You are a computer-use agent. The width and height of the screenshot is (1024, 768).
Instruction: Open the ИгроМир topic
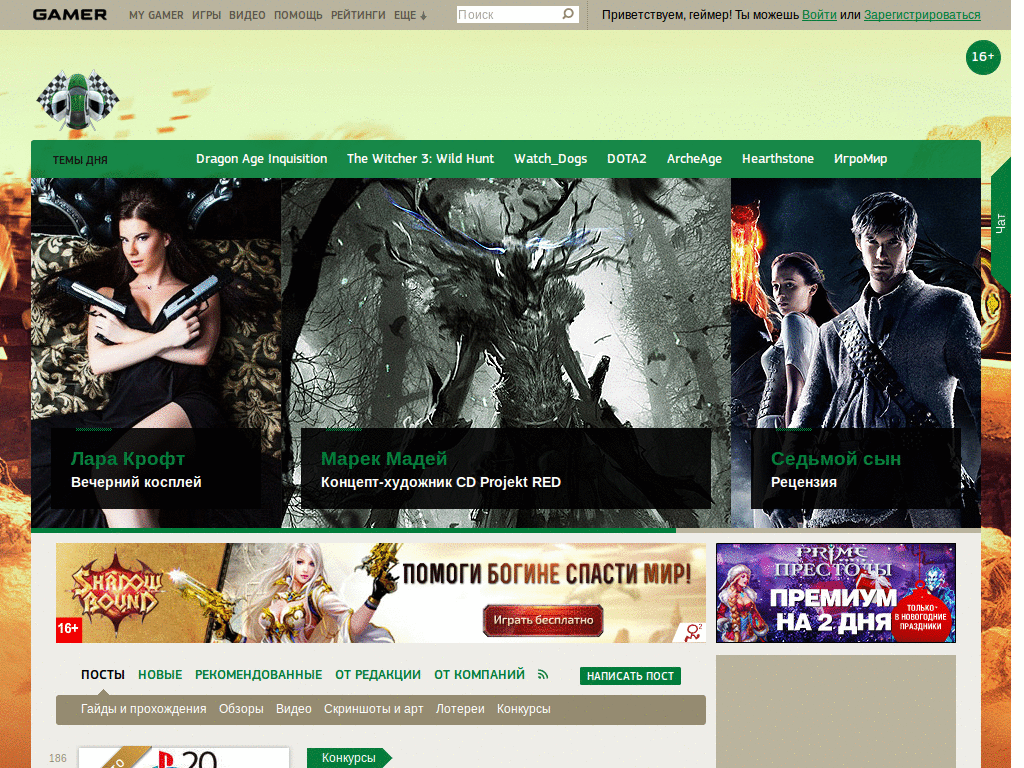860,159
